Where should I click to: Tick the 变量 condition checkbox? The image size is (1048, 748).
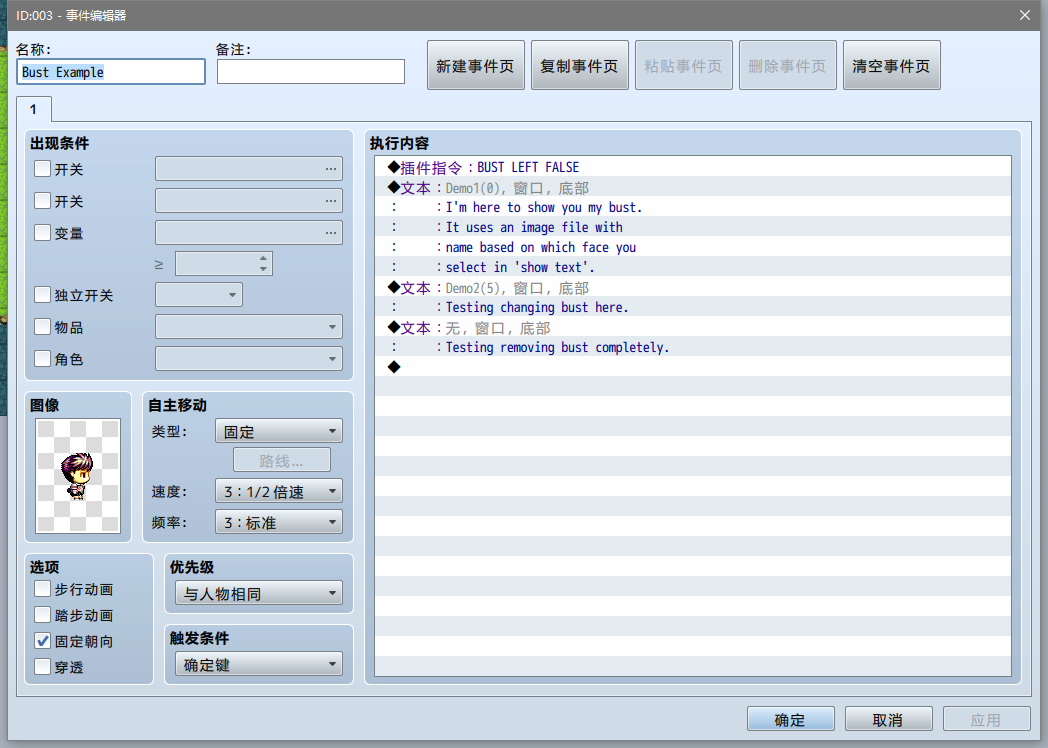pos(42,233)
